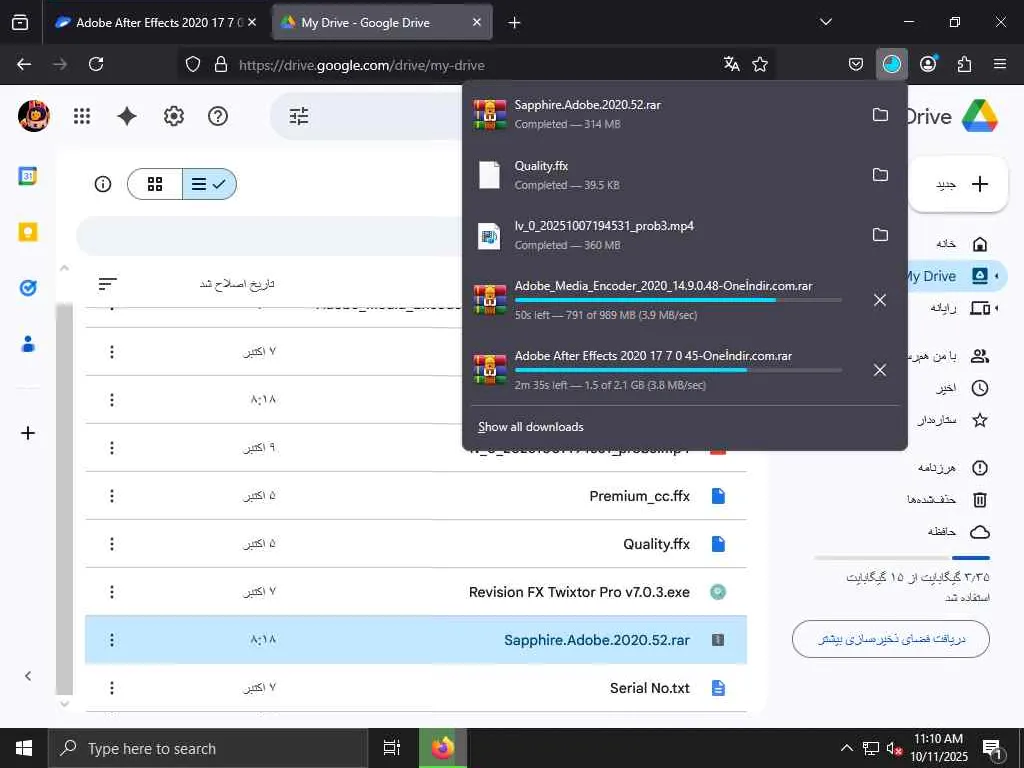Reload the current page

(96, 64)
